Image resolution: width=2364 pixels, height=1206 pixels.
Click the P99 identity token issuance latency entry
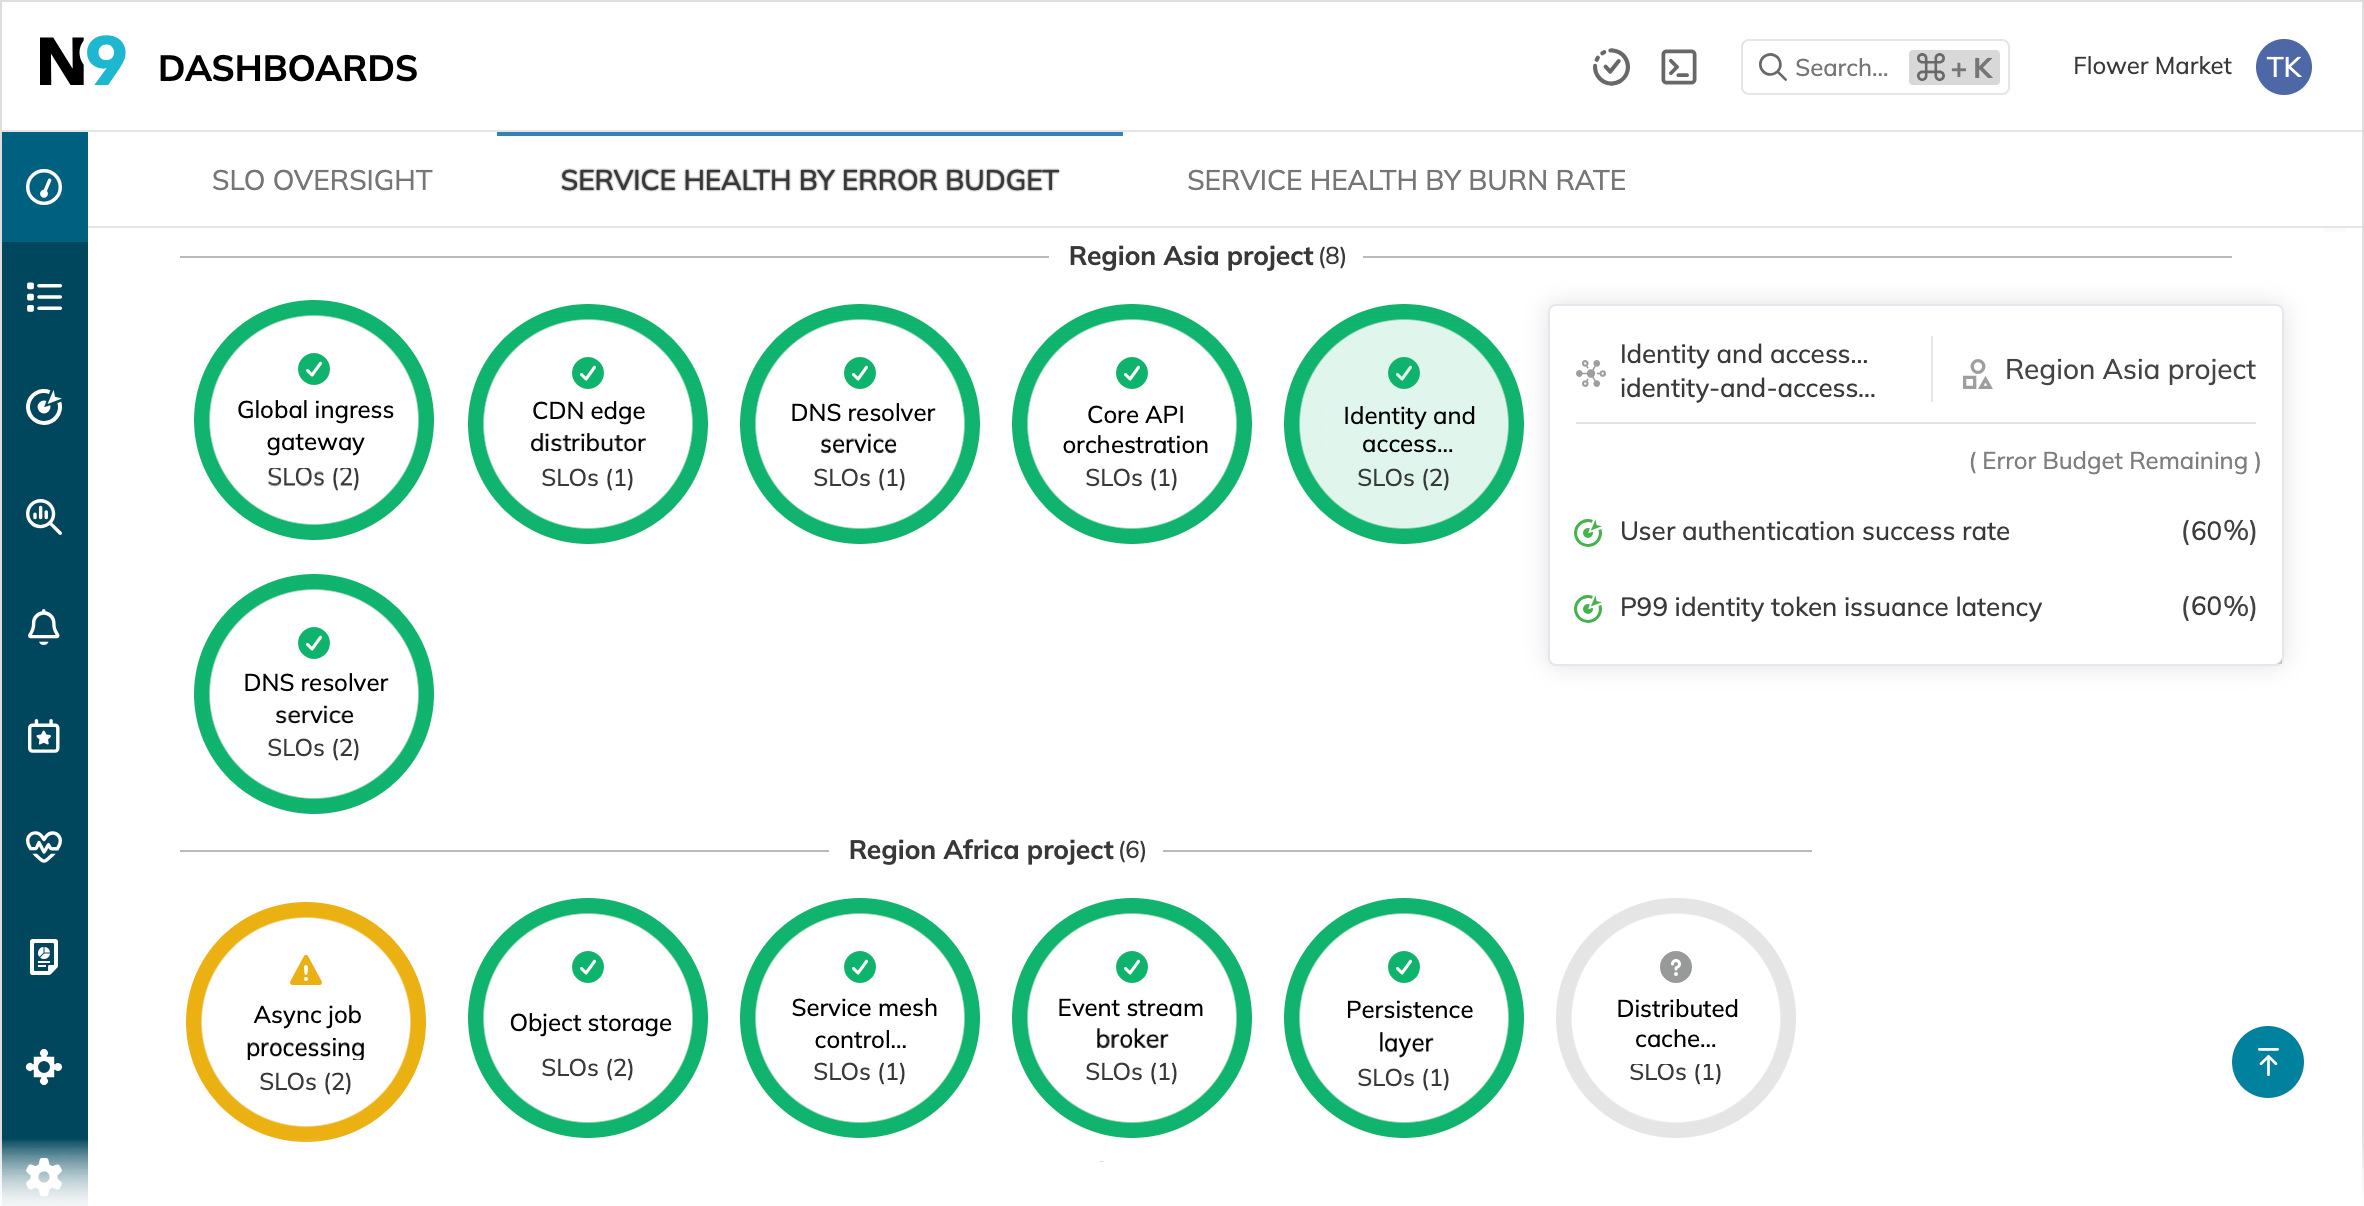tap(1829, 607)
